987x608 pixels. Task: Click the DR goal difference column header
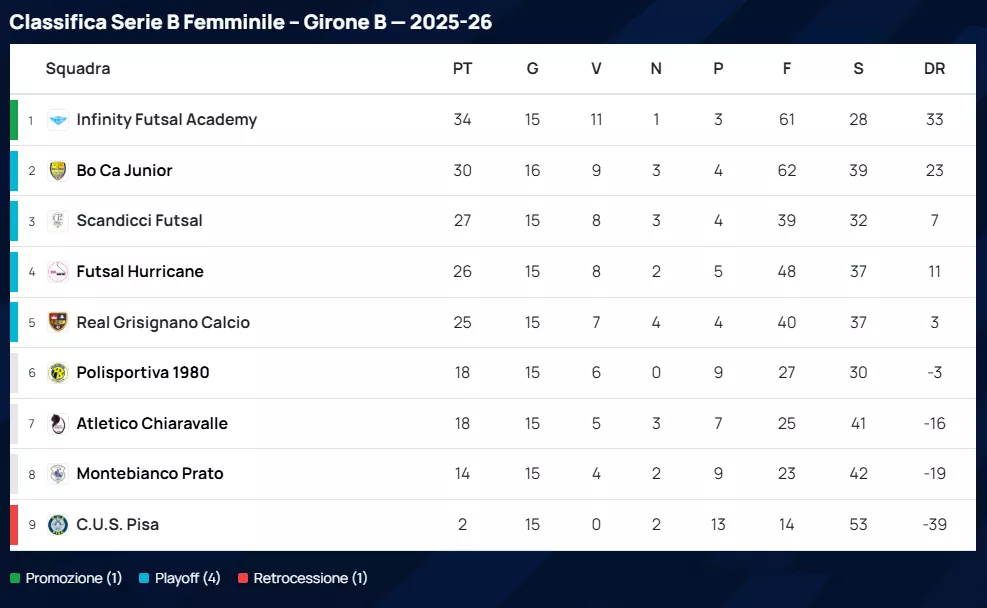[x=934, y=69]
